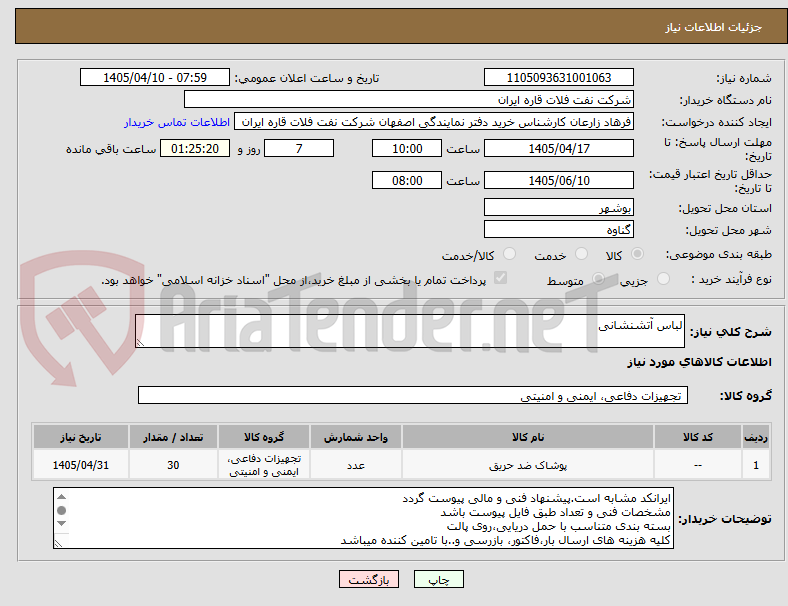Select the جزیی purchase type radio

click(x=663, y=278)
